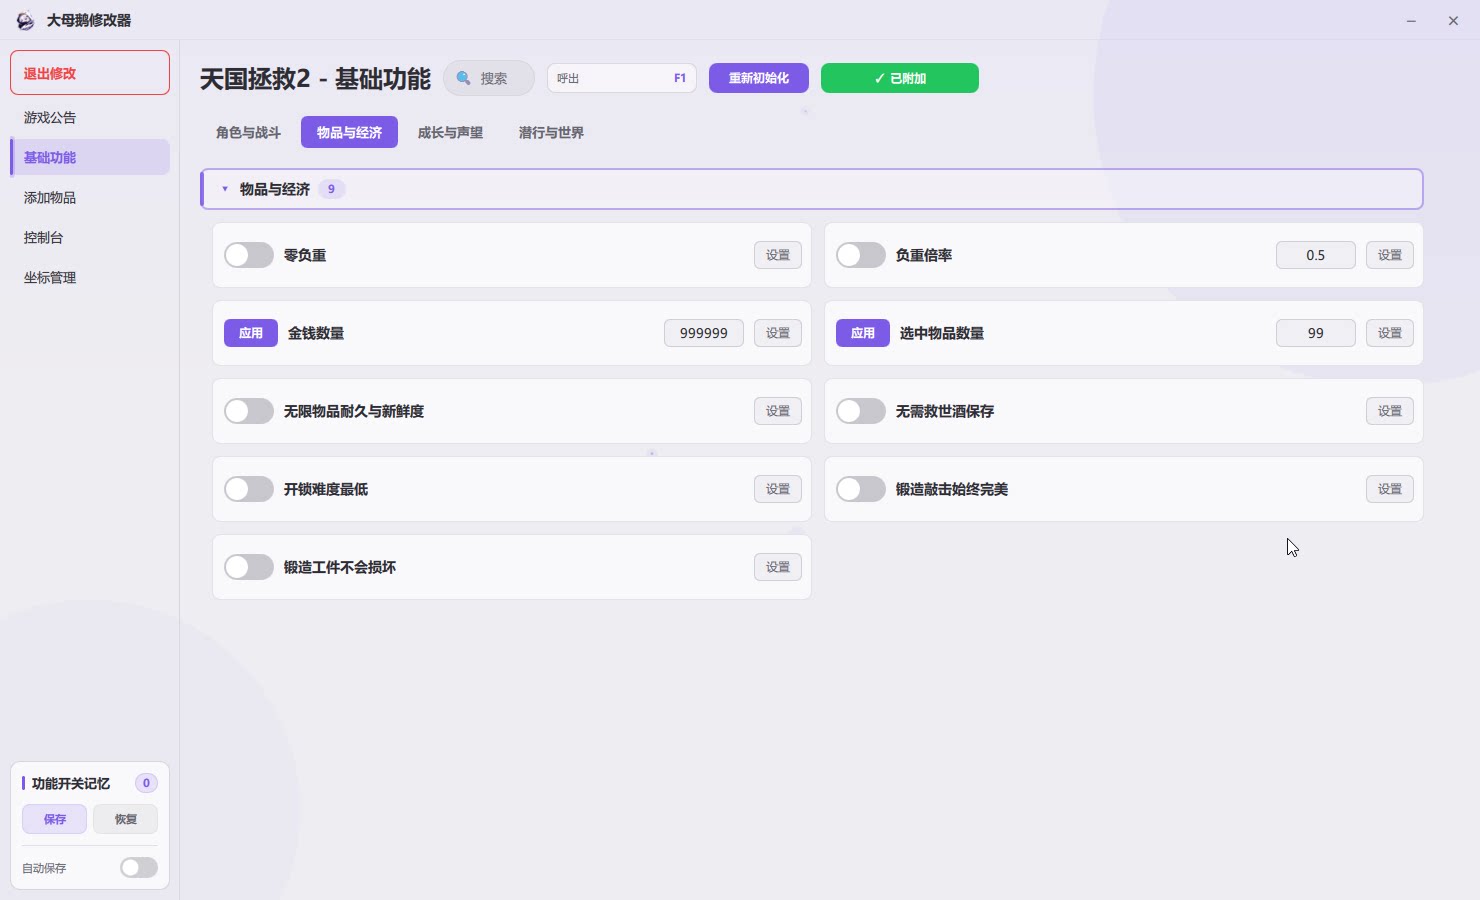Open the 成长与声望 tab
Screen dimensions: 1480x900
coord(450,132)
